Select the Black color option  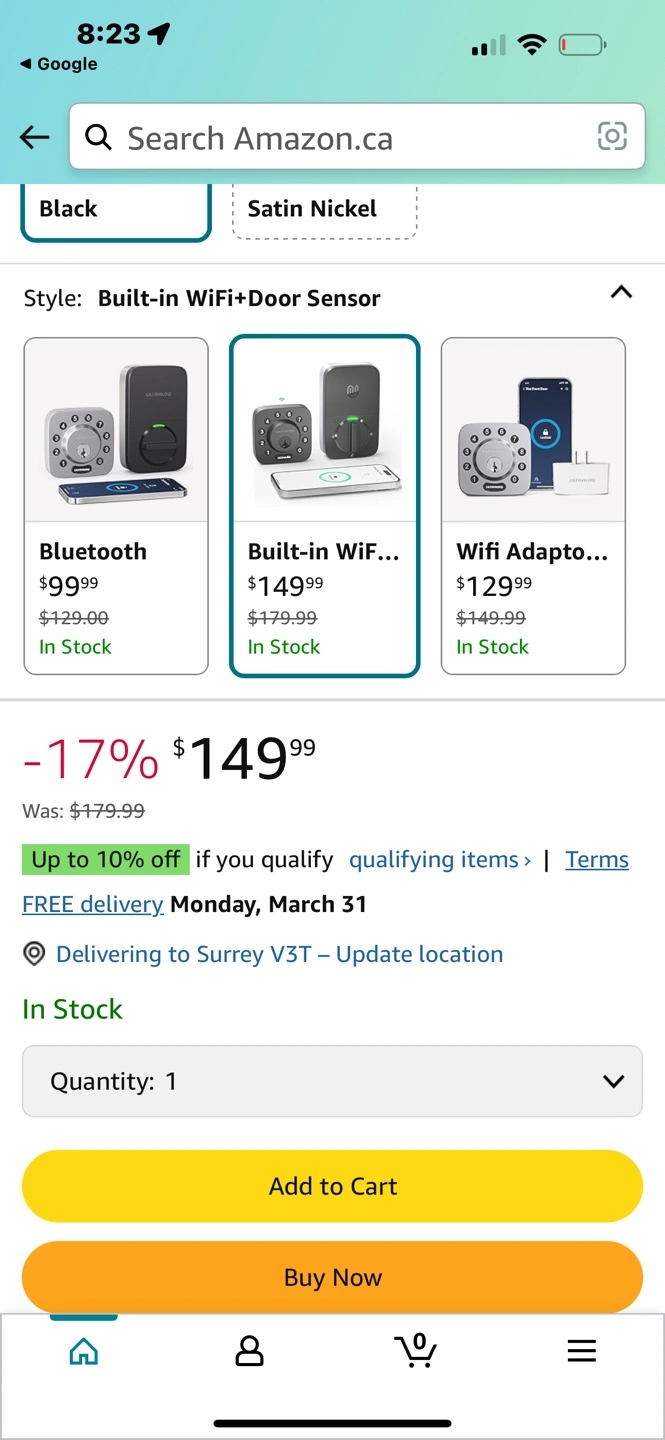click(116, 210)
